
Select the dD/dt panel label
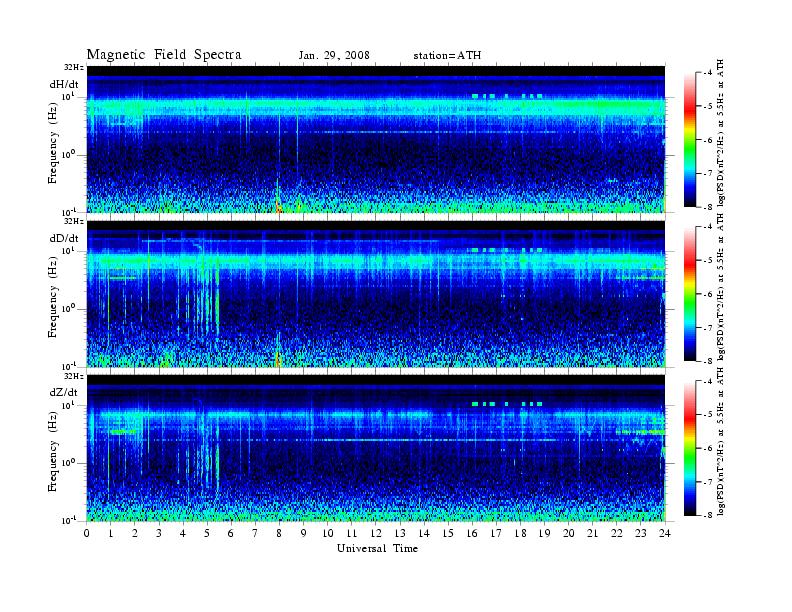tap(64, 238)
